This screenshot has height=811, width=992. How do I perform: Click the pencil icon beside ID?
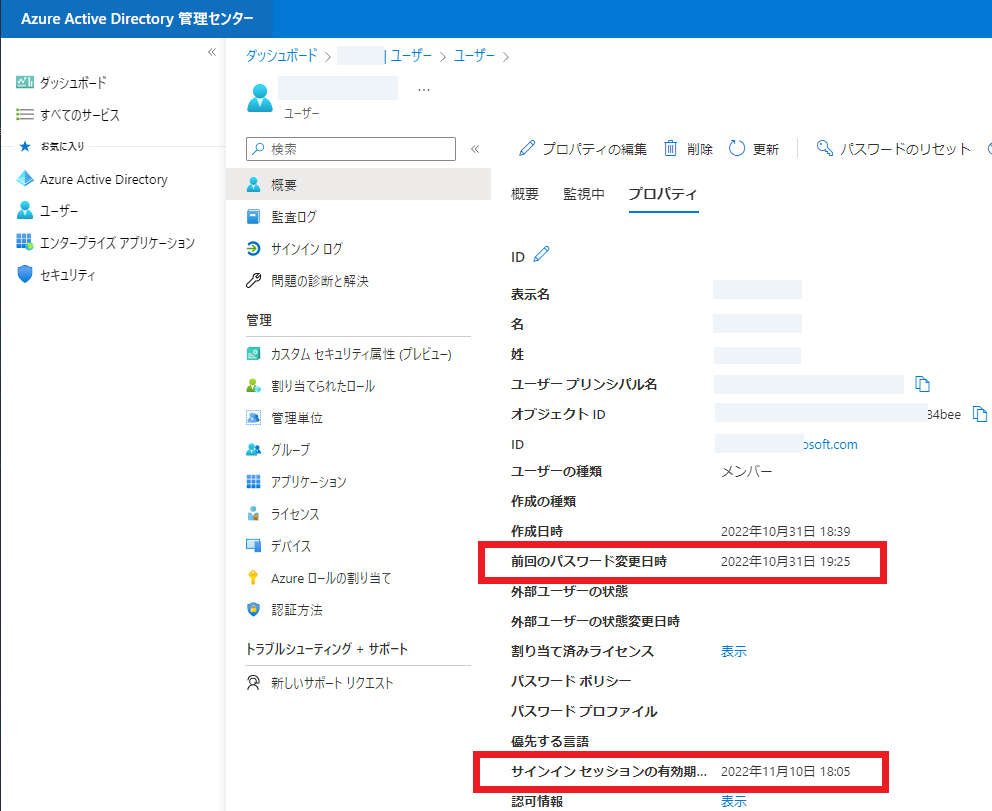(x=541, y=255)
